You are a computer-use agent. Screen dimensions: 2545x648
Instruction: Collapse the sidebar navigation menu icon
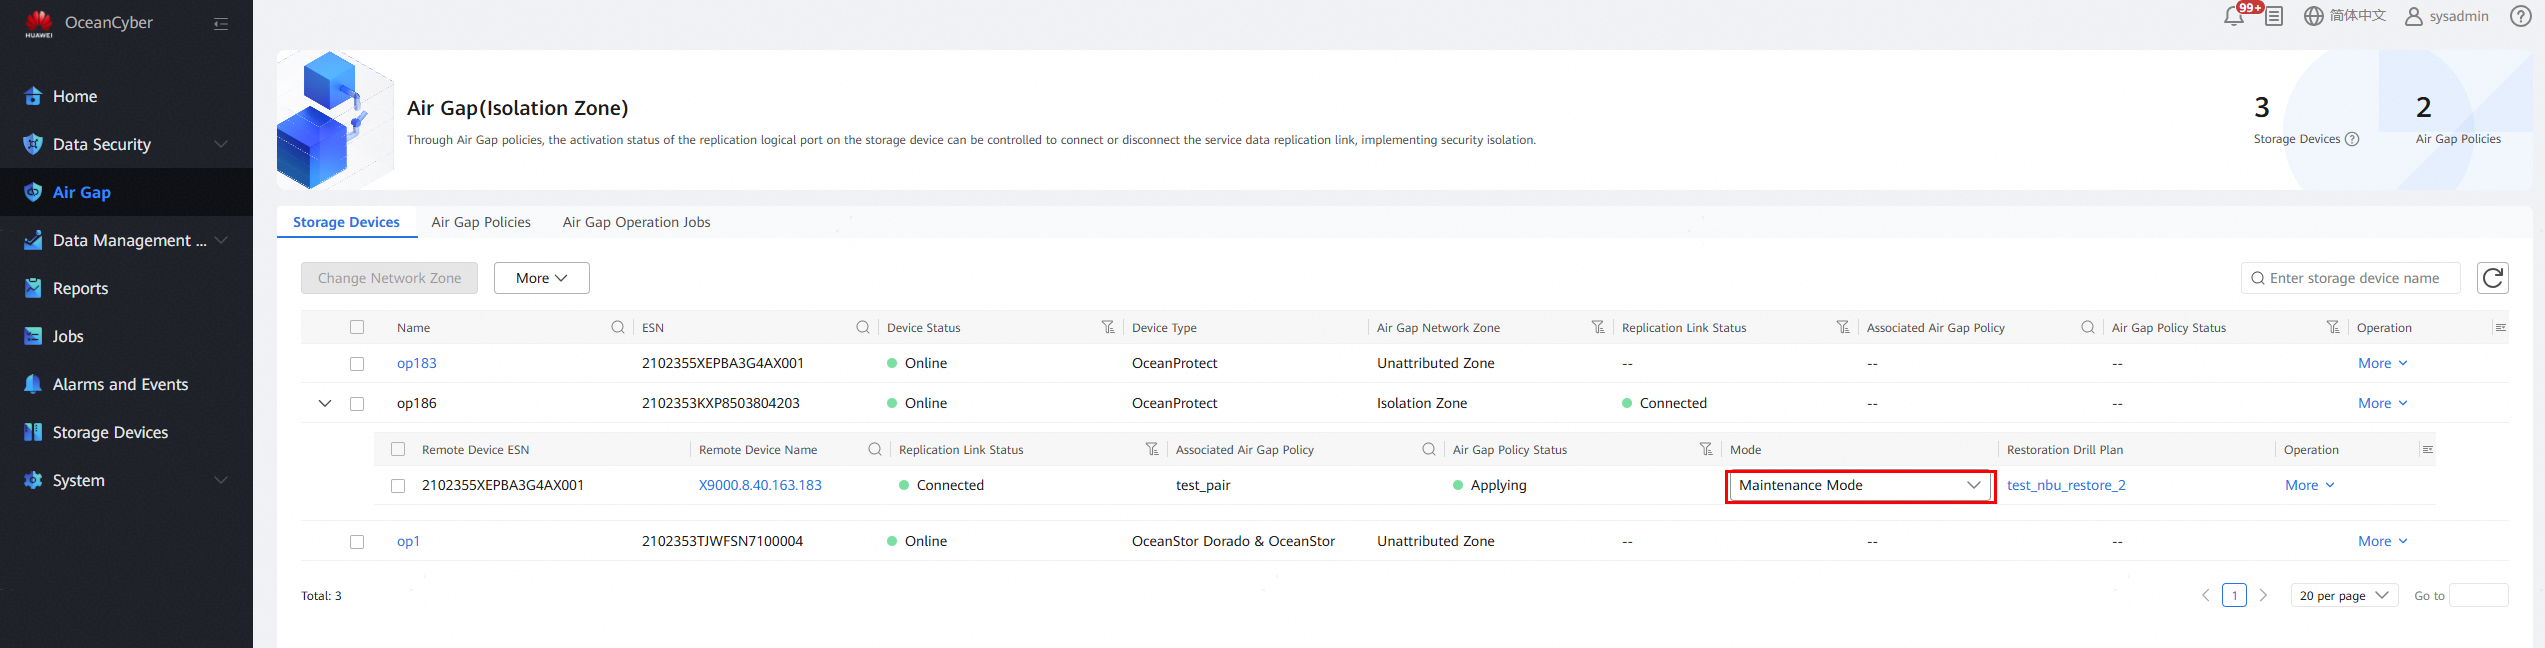click(221, 23)
